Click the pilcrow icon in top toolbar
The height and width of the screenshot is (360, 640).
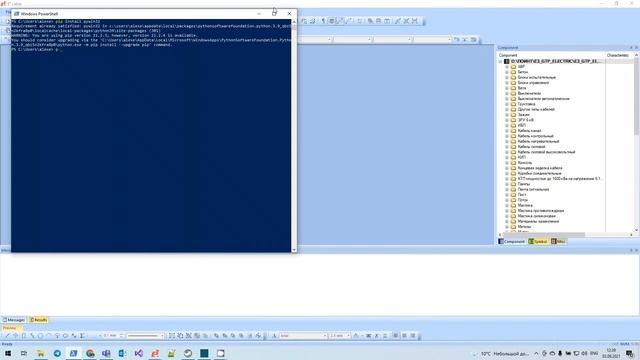(323, 21)
